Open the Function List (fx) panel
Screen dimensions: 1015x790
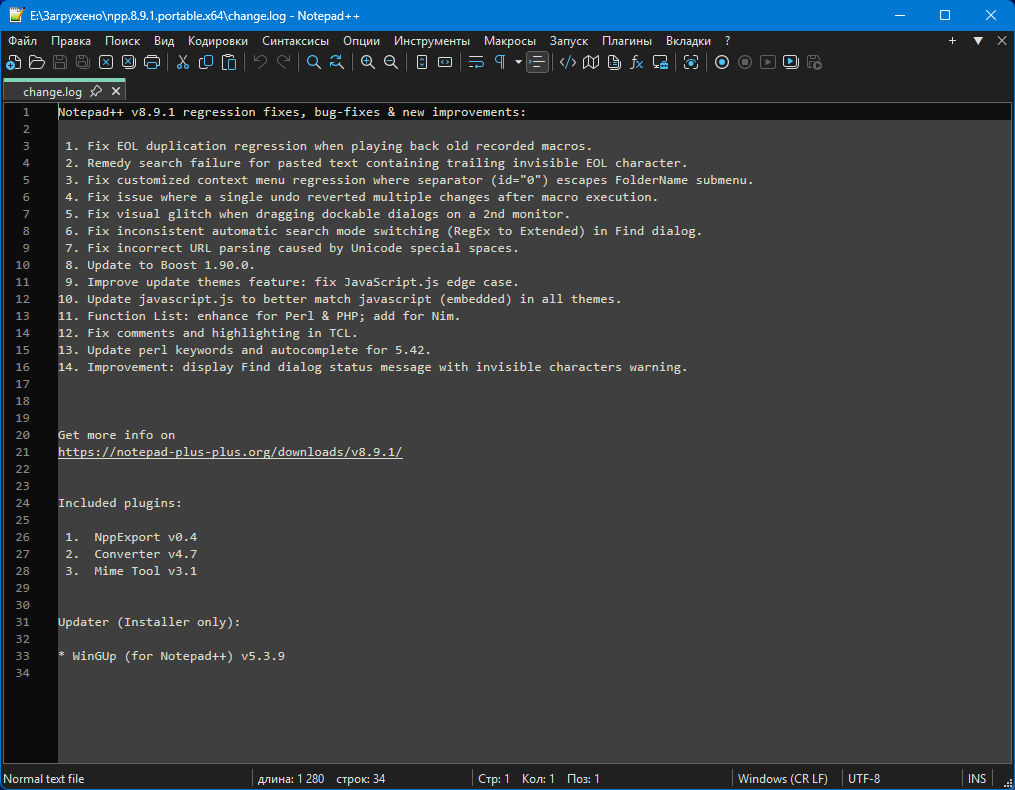click(636, 62)
